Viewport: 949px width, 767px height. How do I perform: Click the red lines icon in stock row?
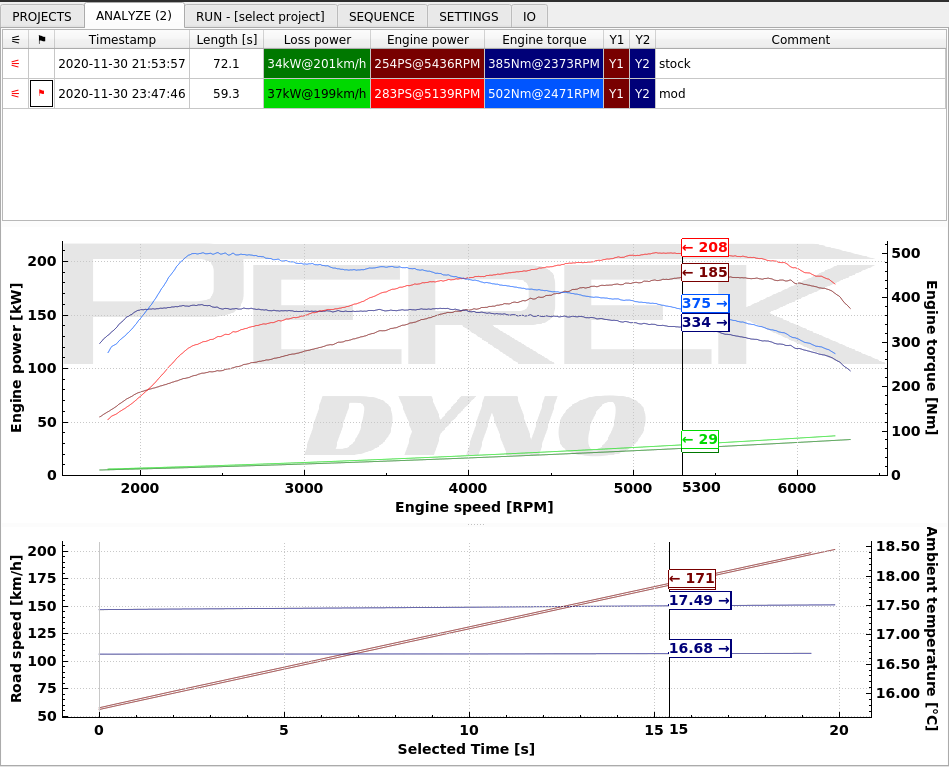pos(16,64)
